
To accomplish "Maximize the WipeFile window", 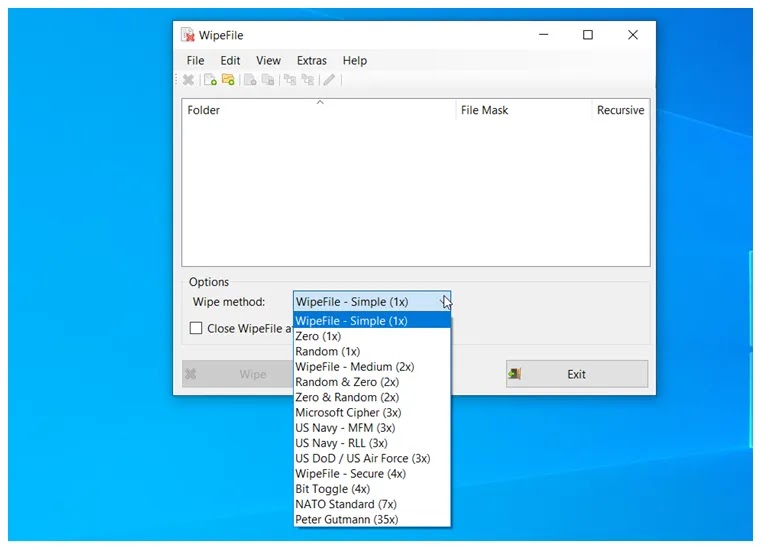I will click(x=588, y=35).
